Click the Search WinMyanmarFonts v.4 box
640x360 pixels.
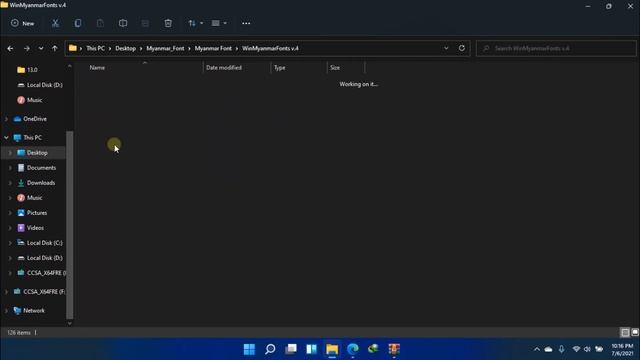click(556, 49)
